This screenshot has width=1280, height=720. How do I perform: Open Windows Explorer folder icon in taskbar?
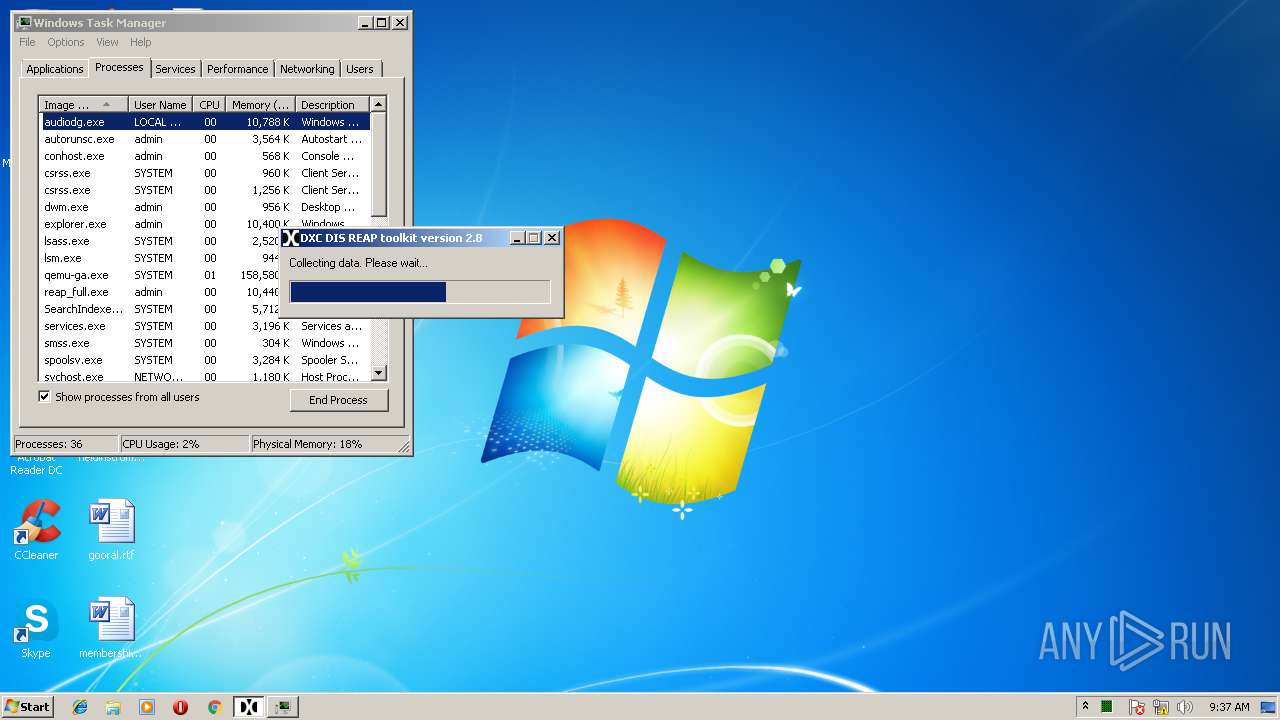coord(113,707)
